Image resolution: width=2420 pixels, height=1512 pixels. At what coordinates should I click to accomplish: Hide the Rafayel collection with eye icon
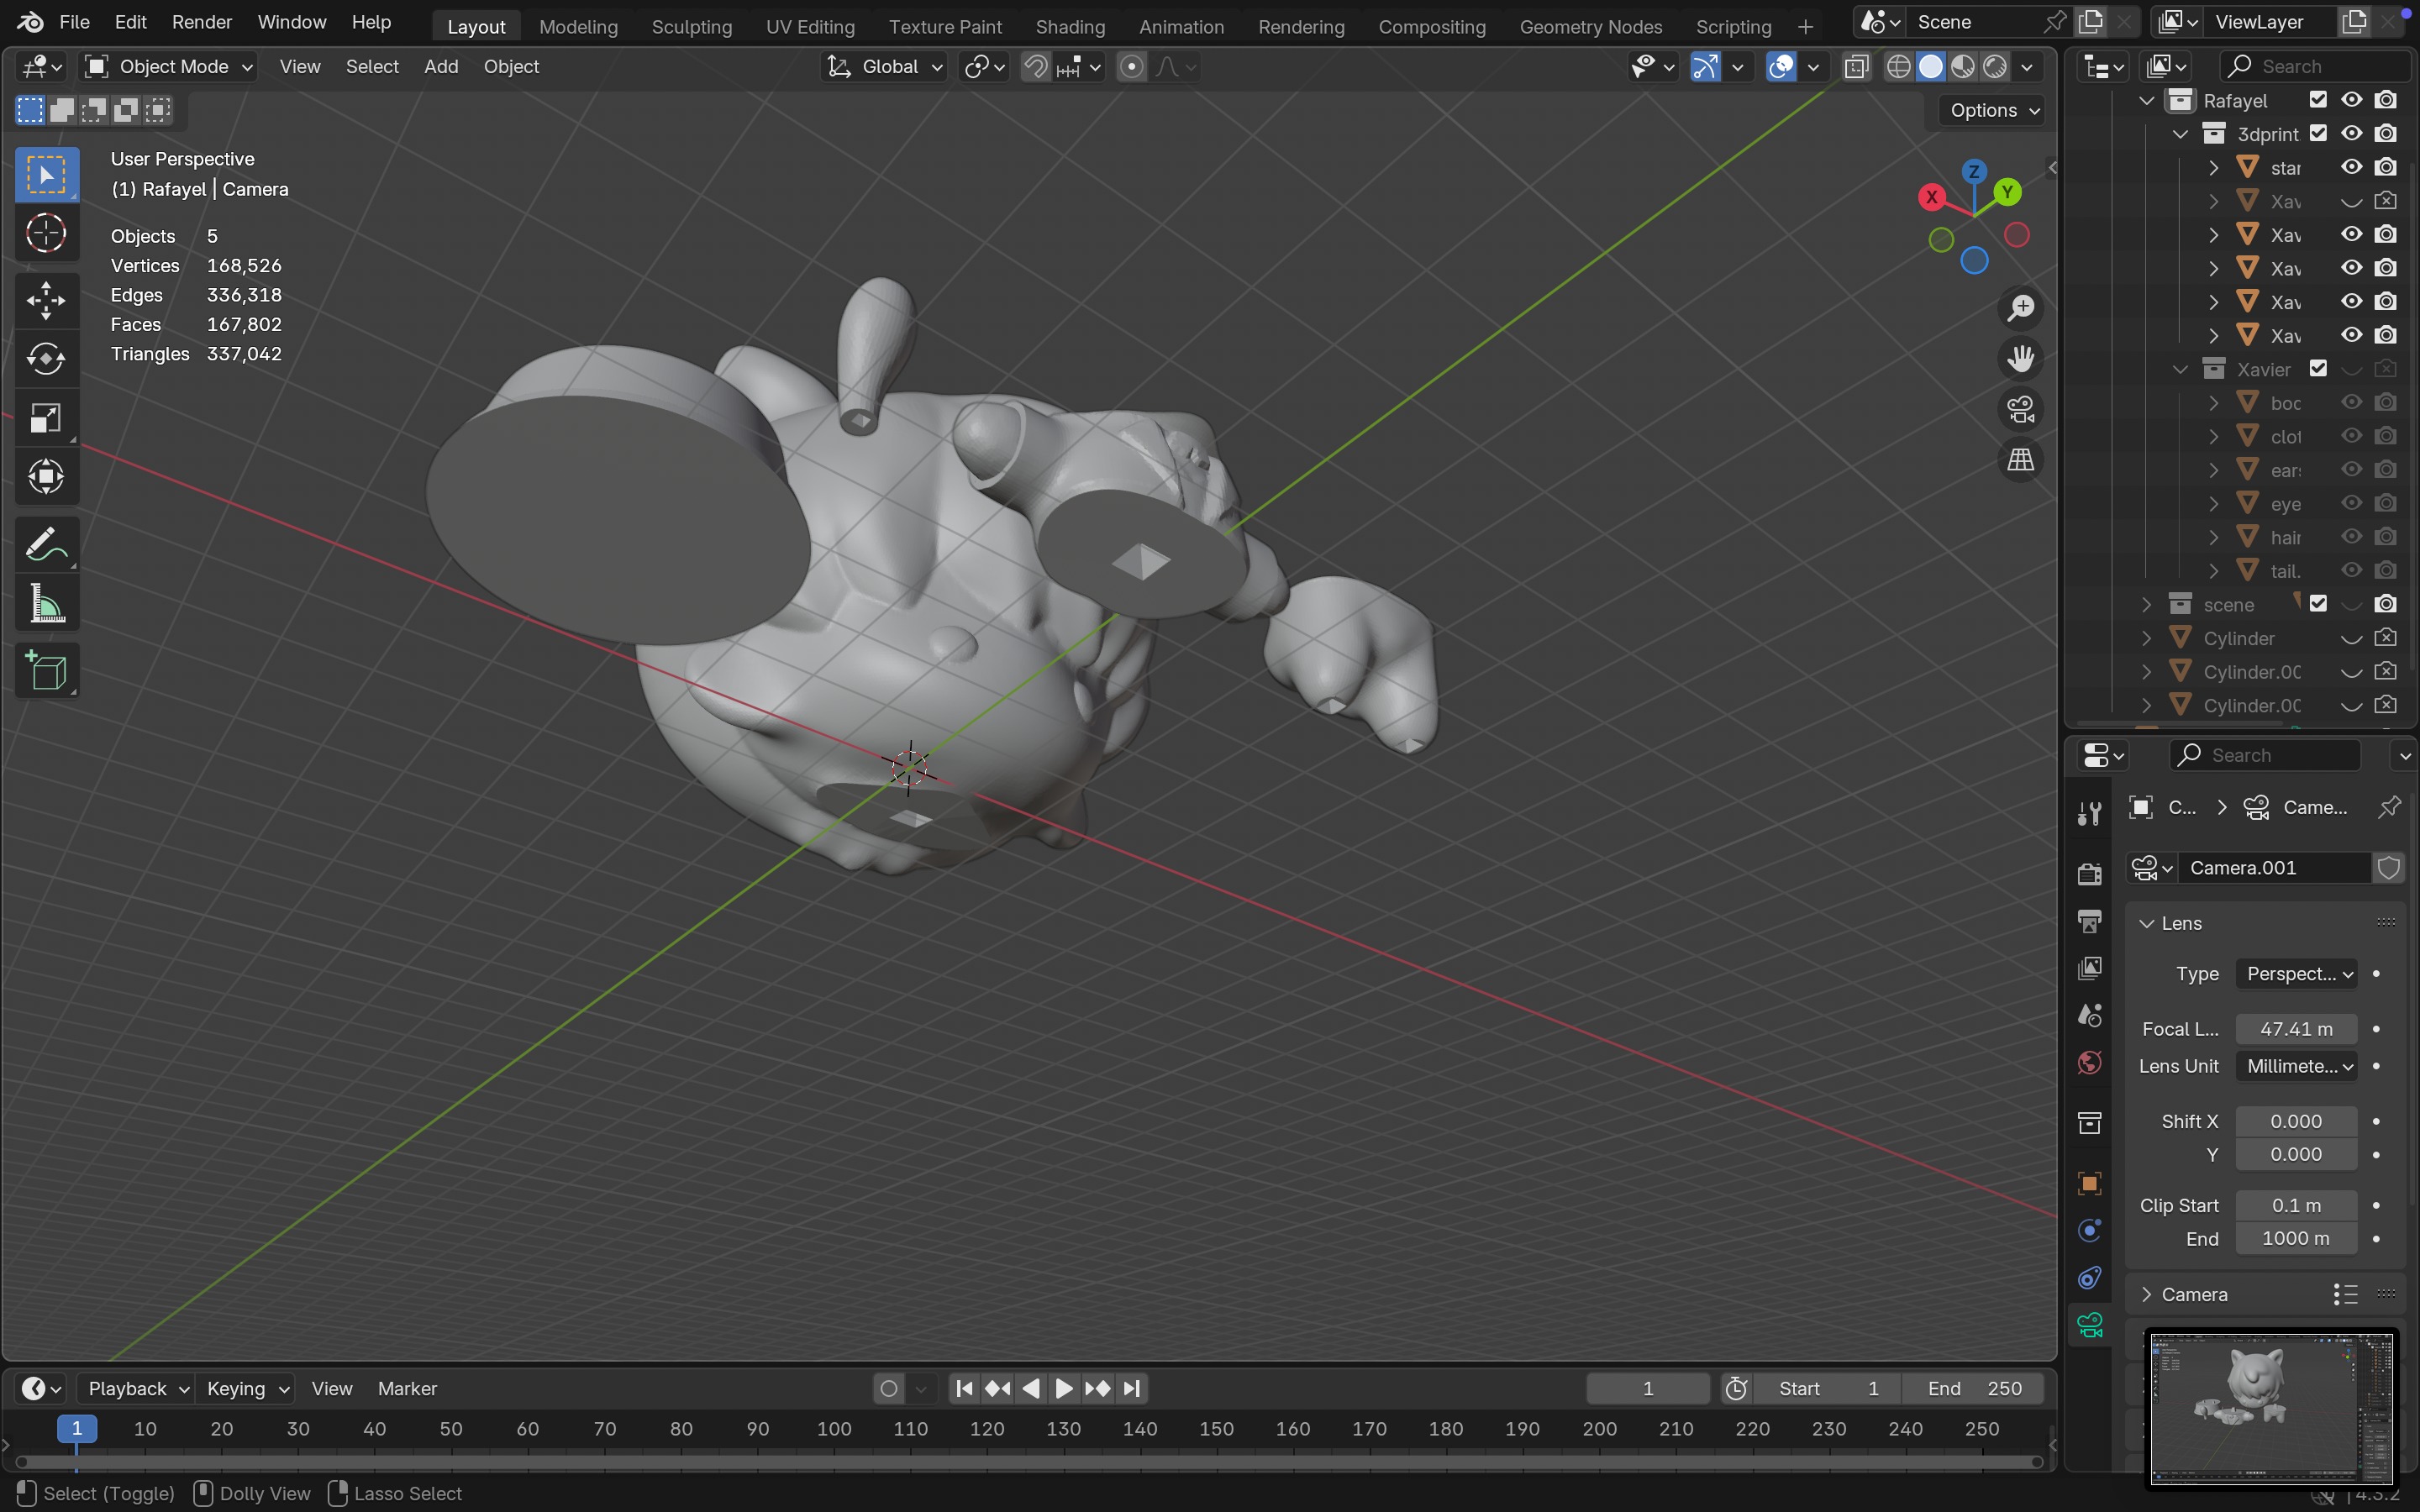click(x=2352, y=100)
